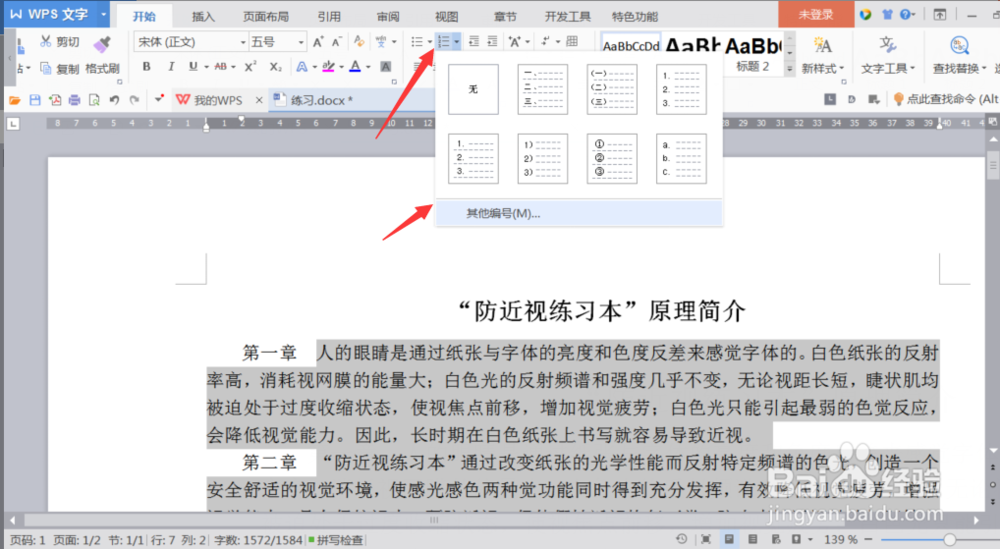Click the New Style (新样式) icon
The width and height of the screenshot is (1000, 549).
click(x=822, y=46)
